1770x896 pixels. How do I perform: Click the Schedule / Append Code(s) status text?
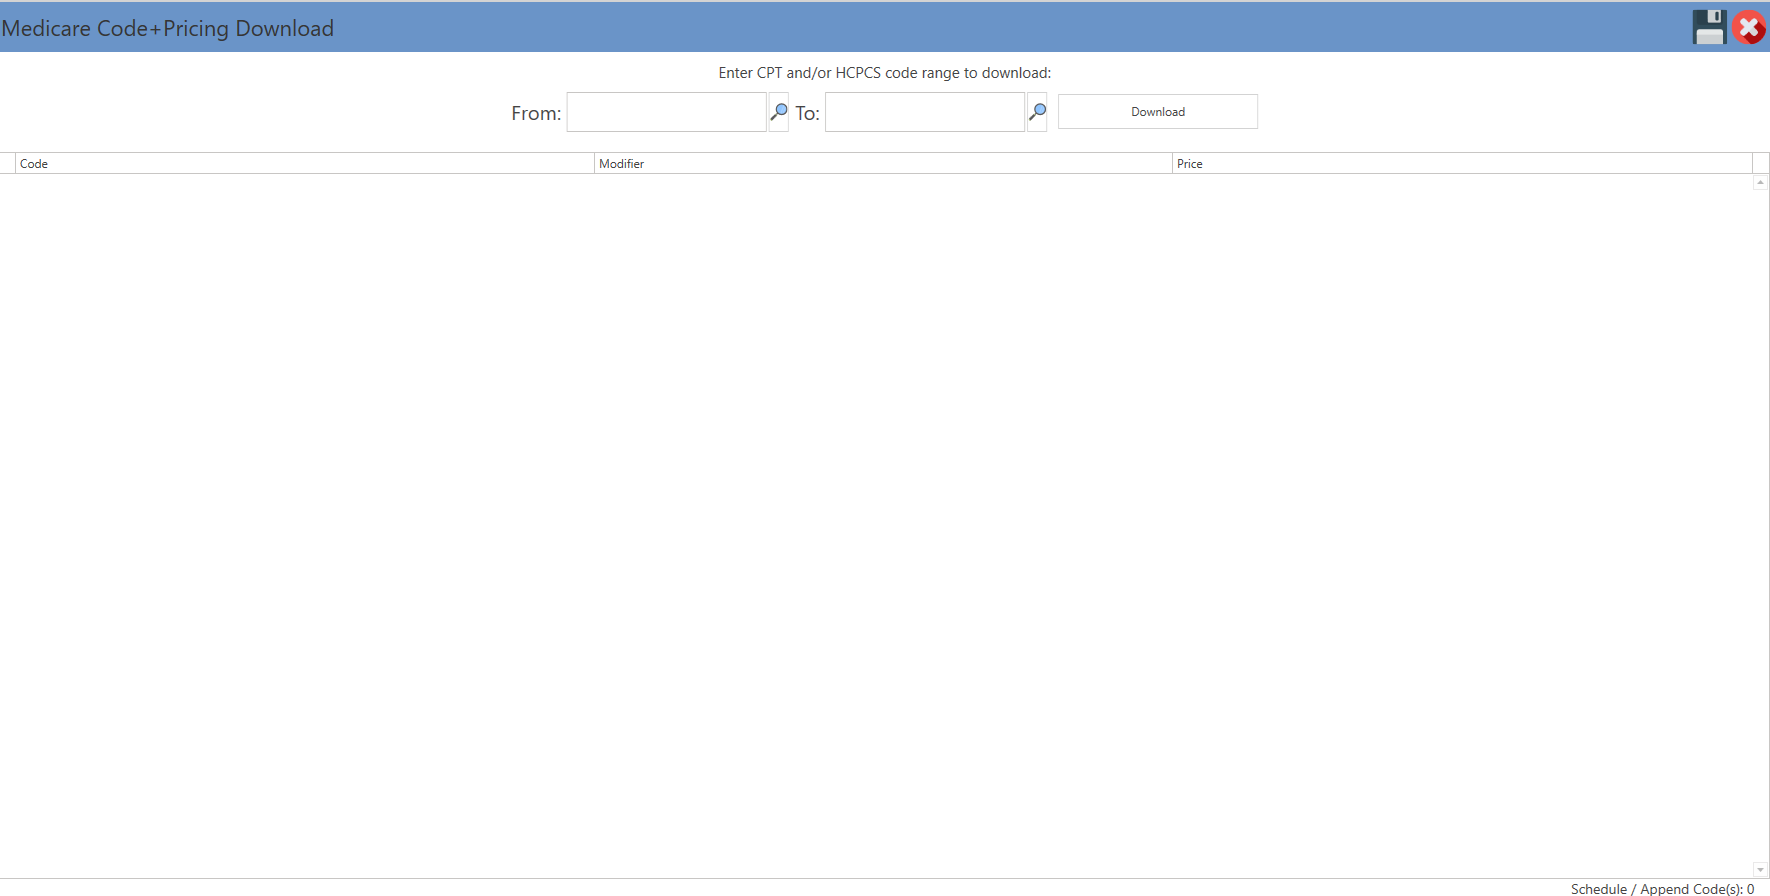1662,889
